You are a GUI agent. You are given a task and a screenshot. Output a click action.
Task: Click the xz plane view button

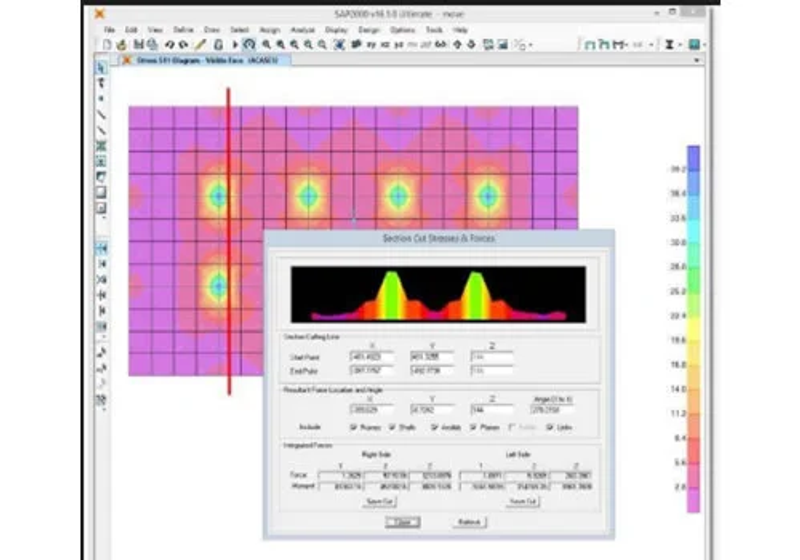385,45
